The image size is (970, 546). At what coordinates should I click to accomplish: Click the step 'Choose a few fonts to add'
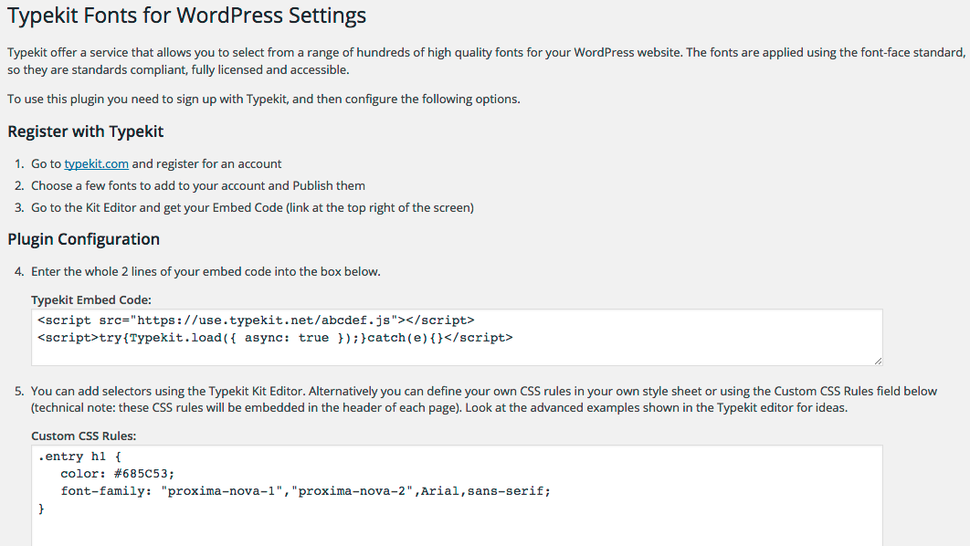coord(198,186)
